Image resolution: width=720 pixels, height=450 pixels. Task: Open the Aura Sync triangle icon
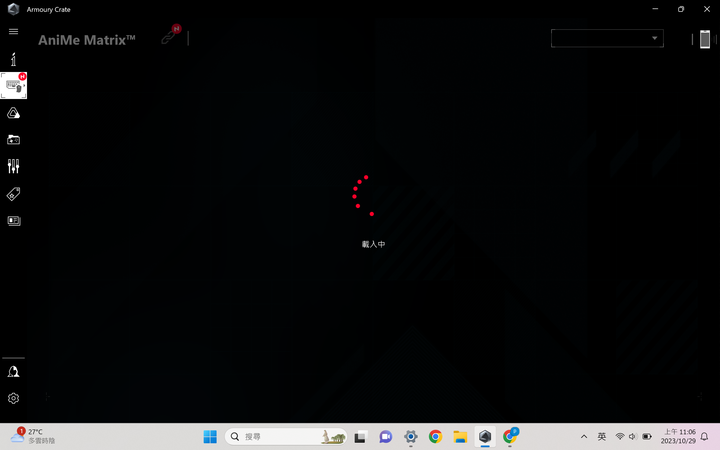pyautogui.click(x=13, y=113)
